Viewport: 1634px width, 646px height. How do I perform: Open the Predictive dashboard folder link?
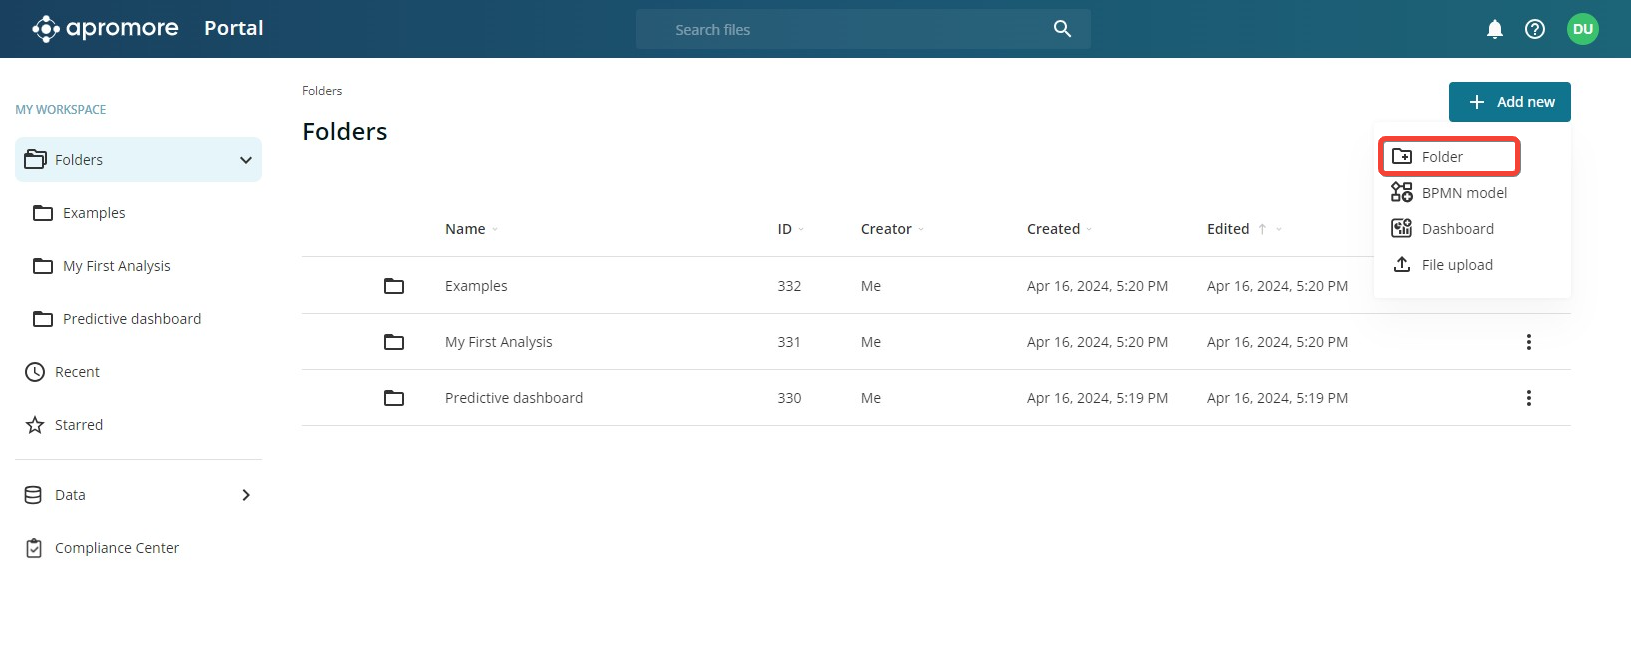(513, 398)
